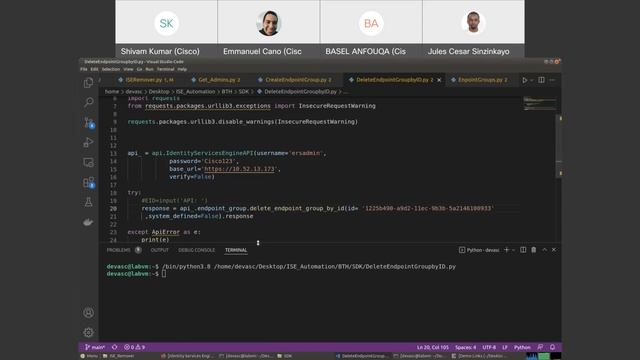Kill terminal with trash icon

(533, 250)
